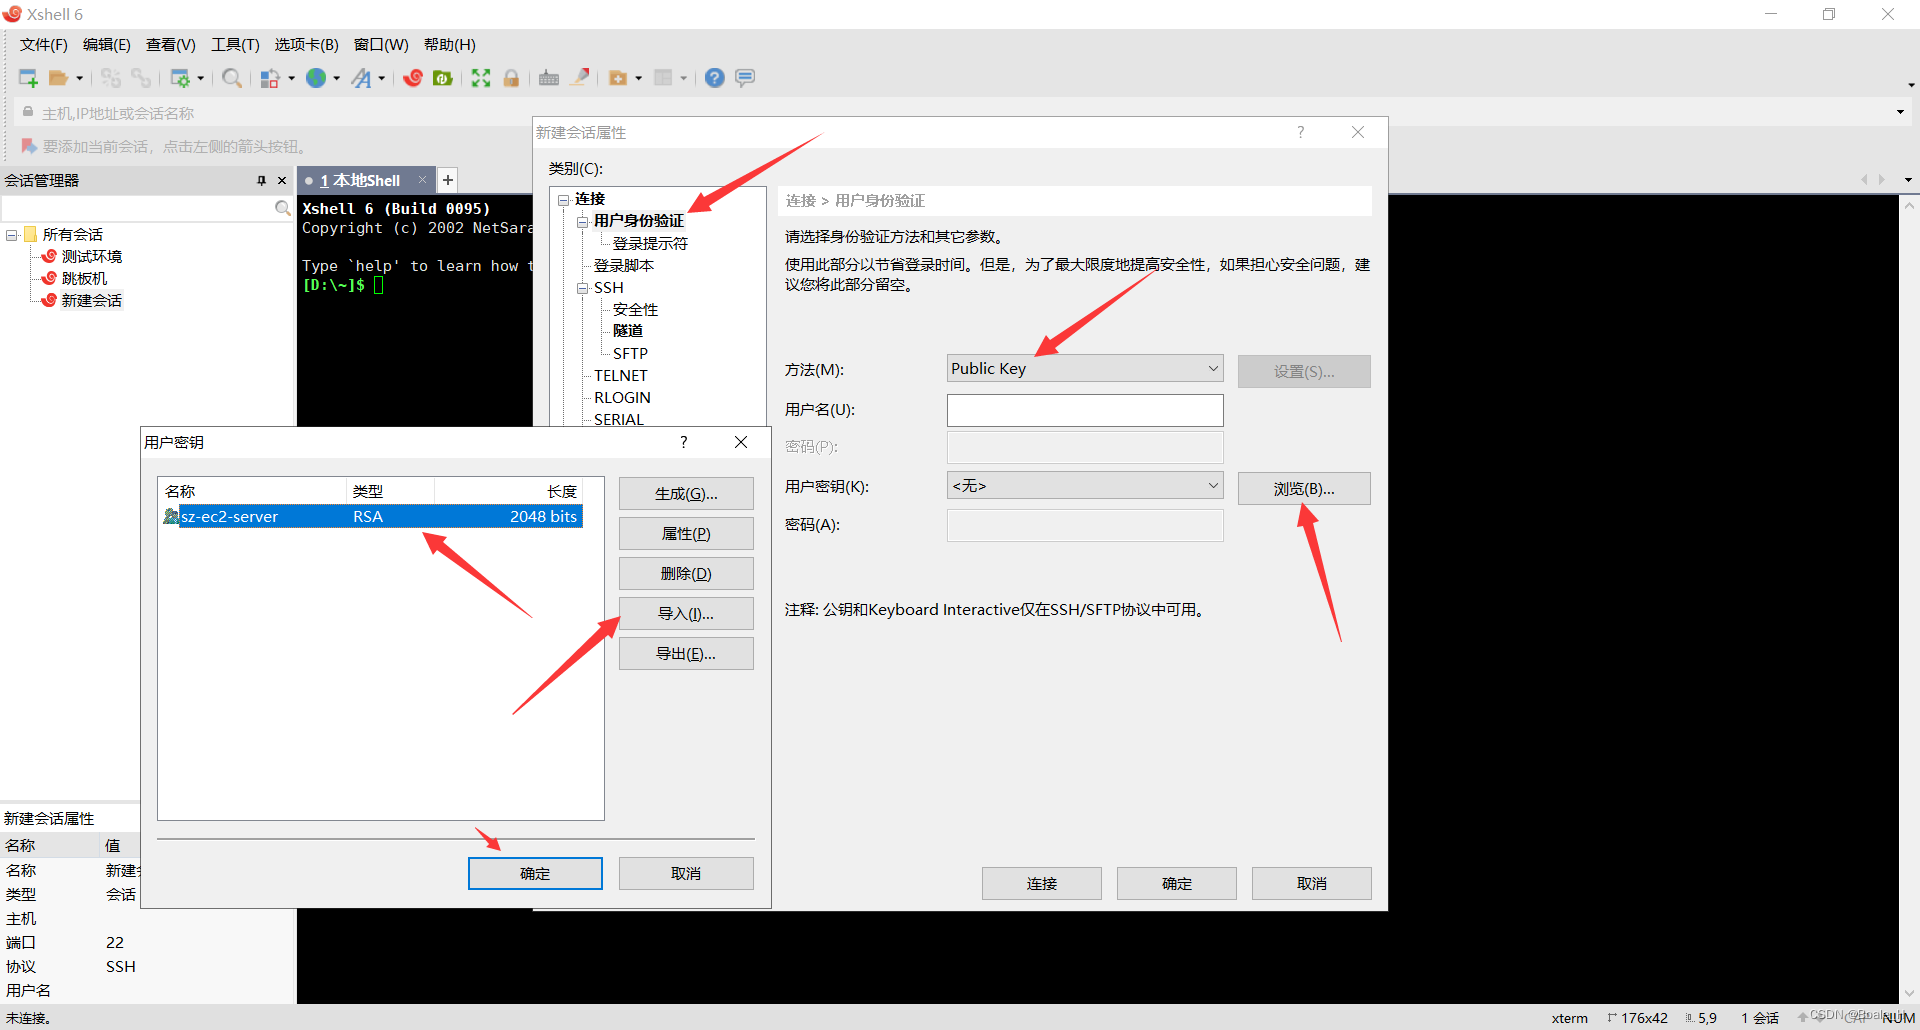
Task: Click the open folder toolbar icon
Action: [x=58, y=78]
